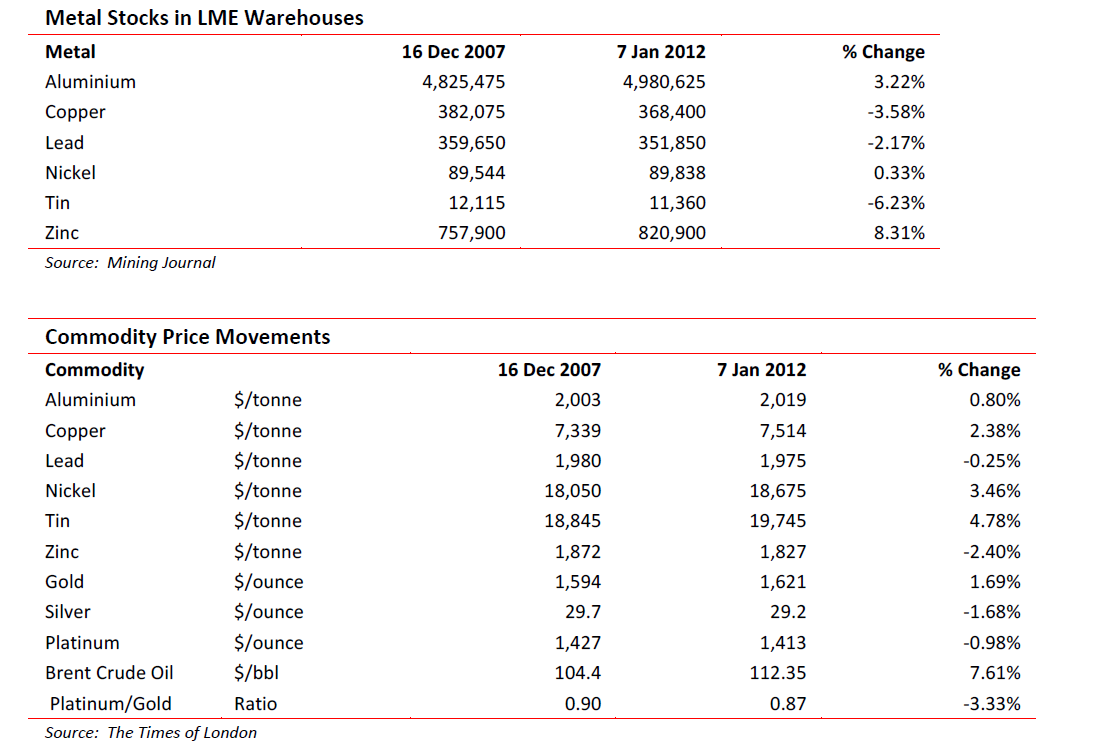Click the 'Commodity' column header
The image size is (1099, 747).
94,370
